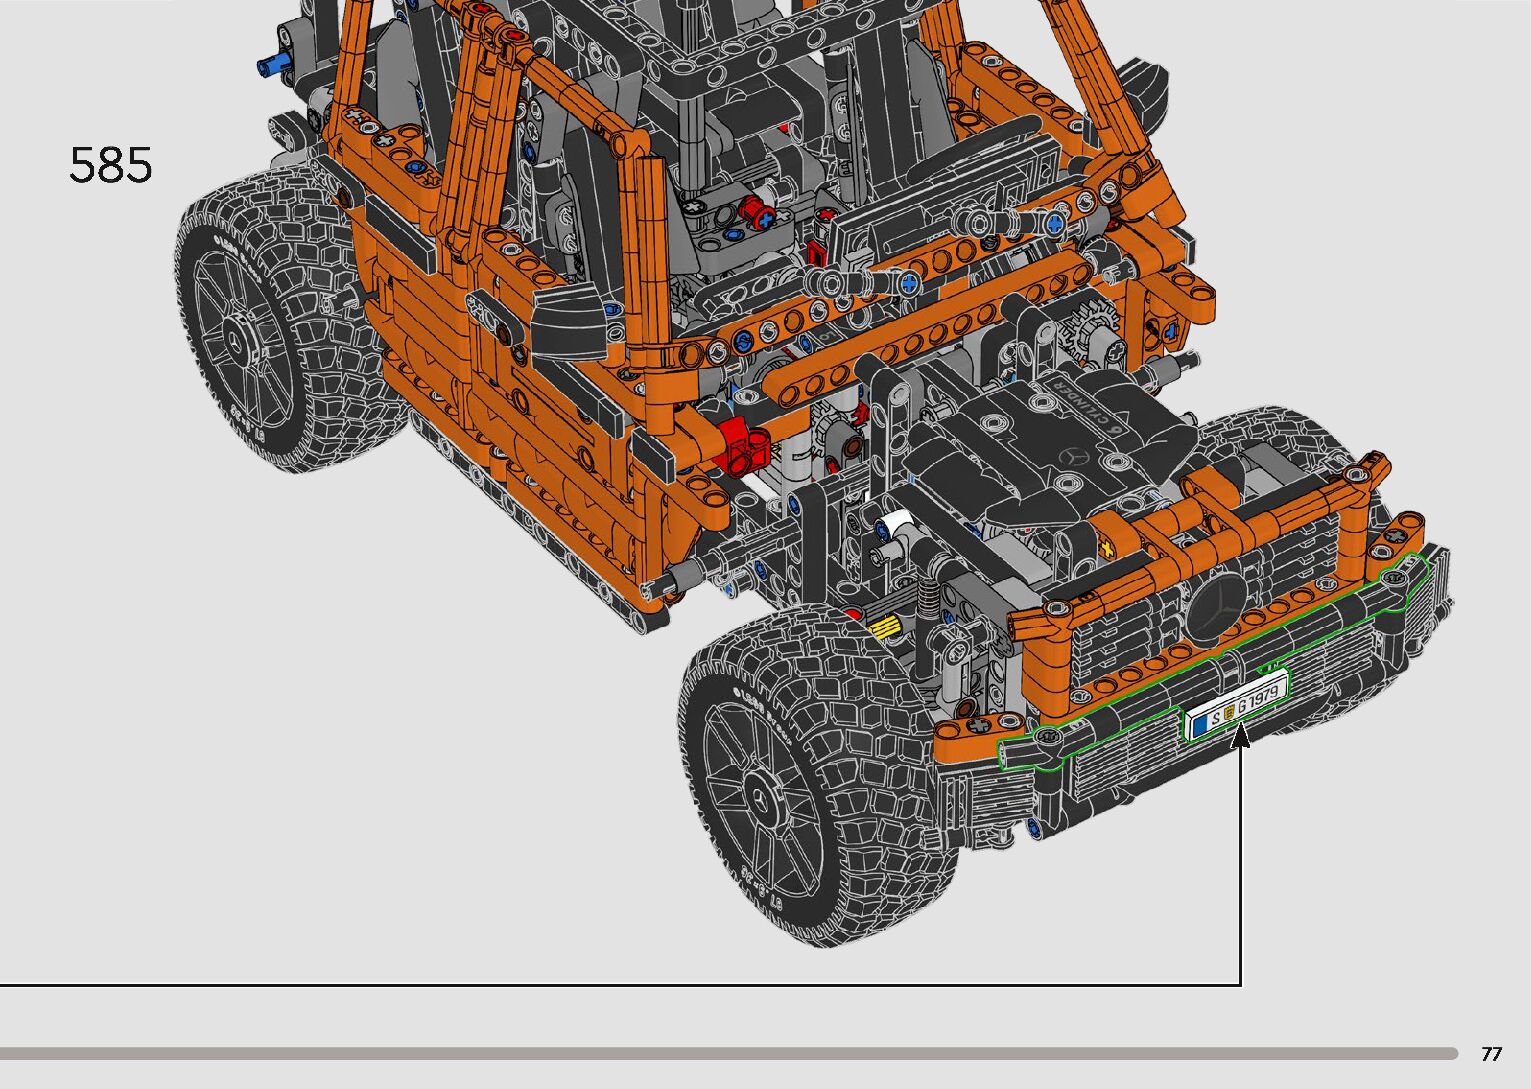This screenshot has width=1531, height=1089.
Task: Click the page number 77
Action: click(x=1491, y=1054)
